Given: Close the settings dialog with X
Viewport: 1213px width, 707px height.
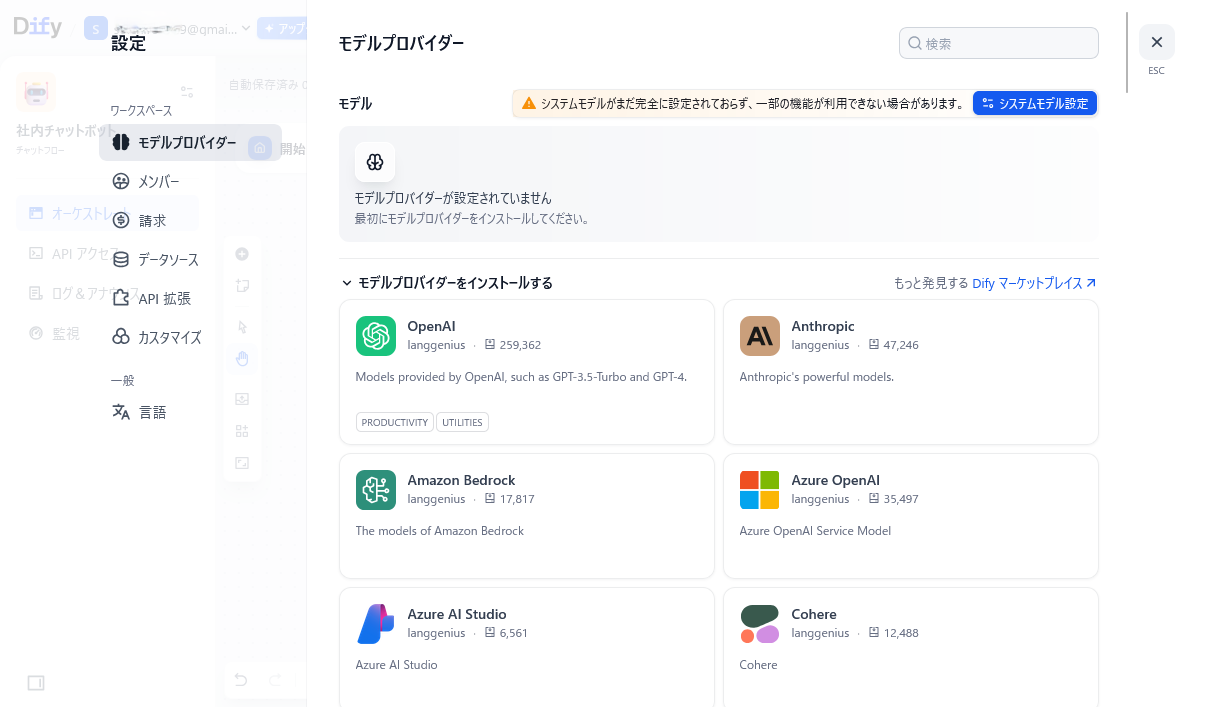Looking at the screenshot, I should 1156,42.
